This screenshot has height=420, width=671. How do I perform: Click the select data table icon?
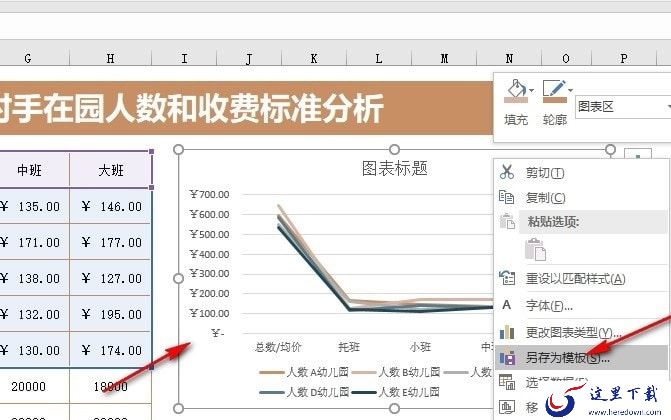(507, 382)
